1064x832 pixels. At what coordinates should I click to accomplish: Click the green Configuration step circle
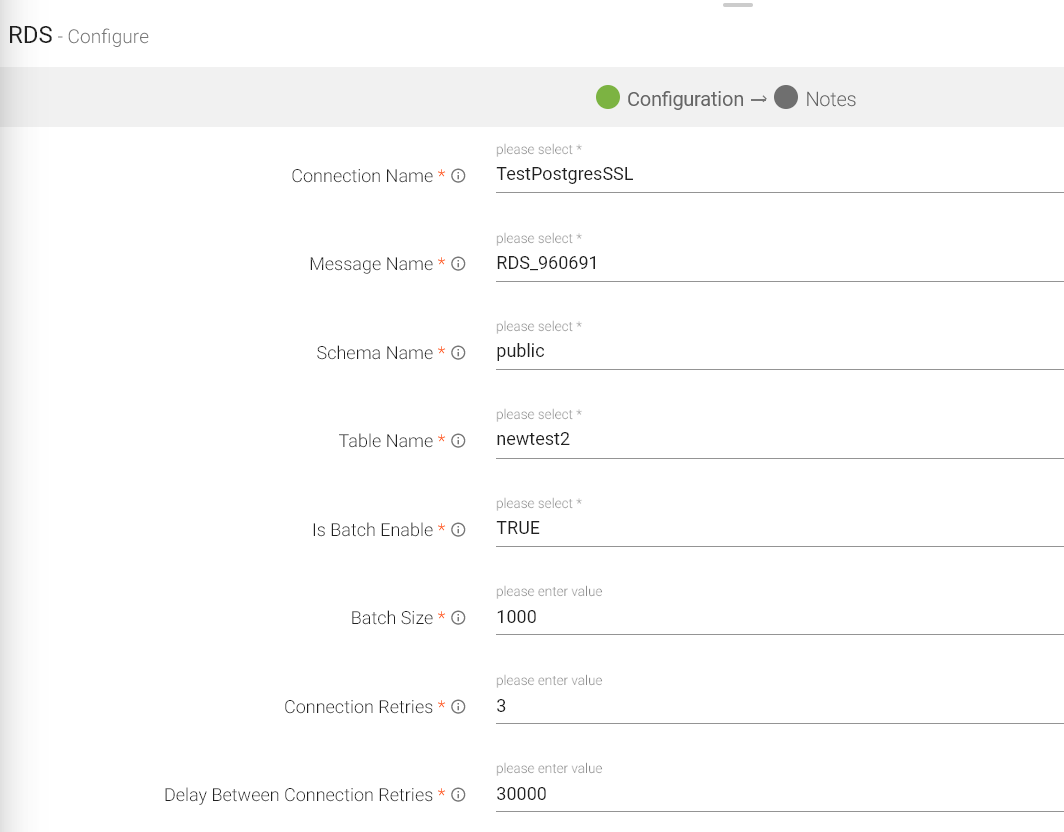(x=608, y=97)
